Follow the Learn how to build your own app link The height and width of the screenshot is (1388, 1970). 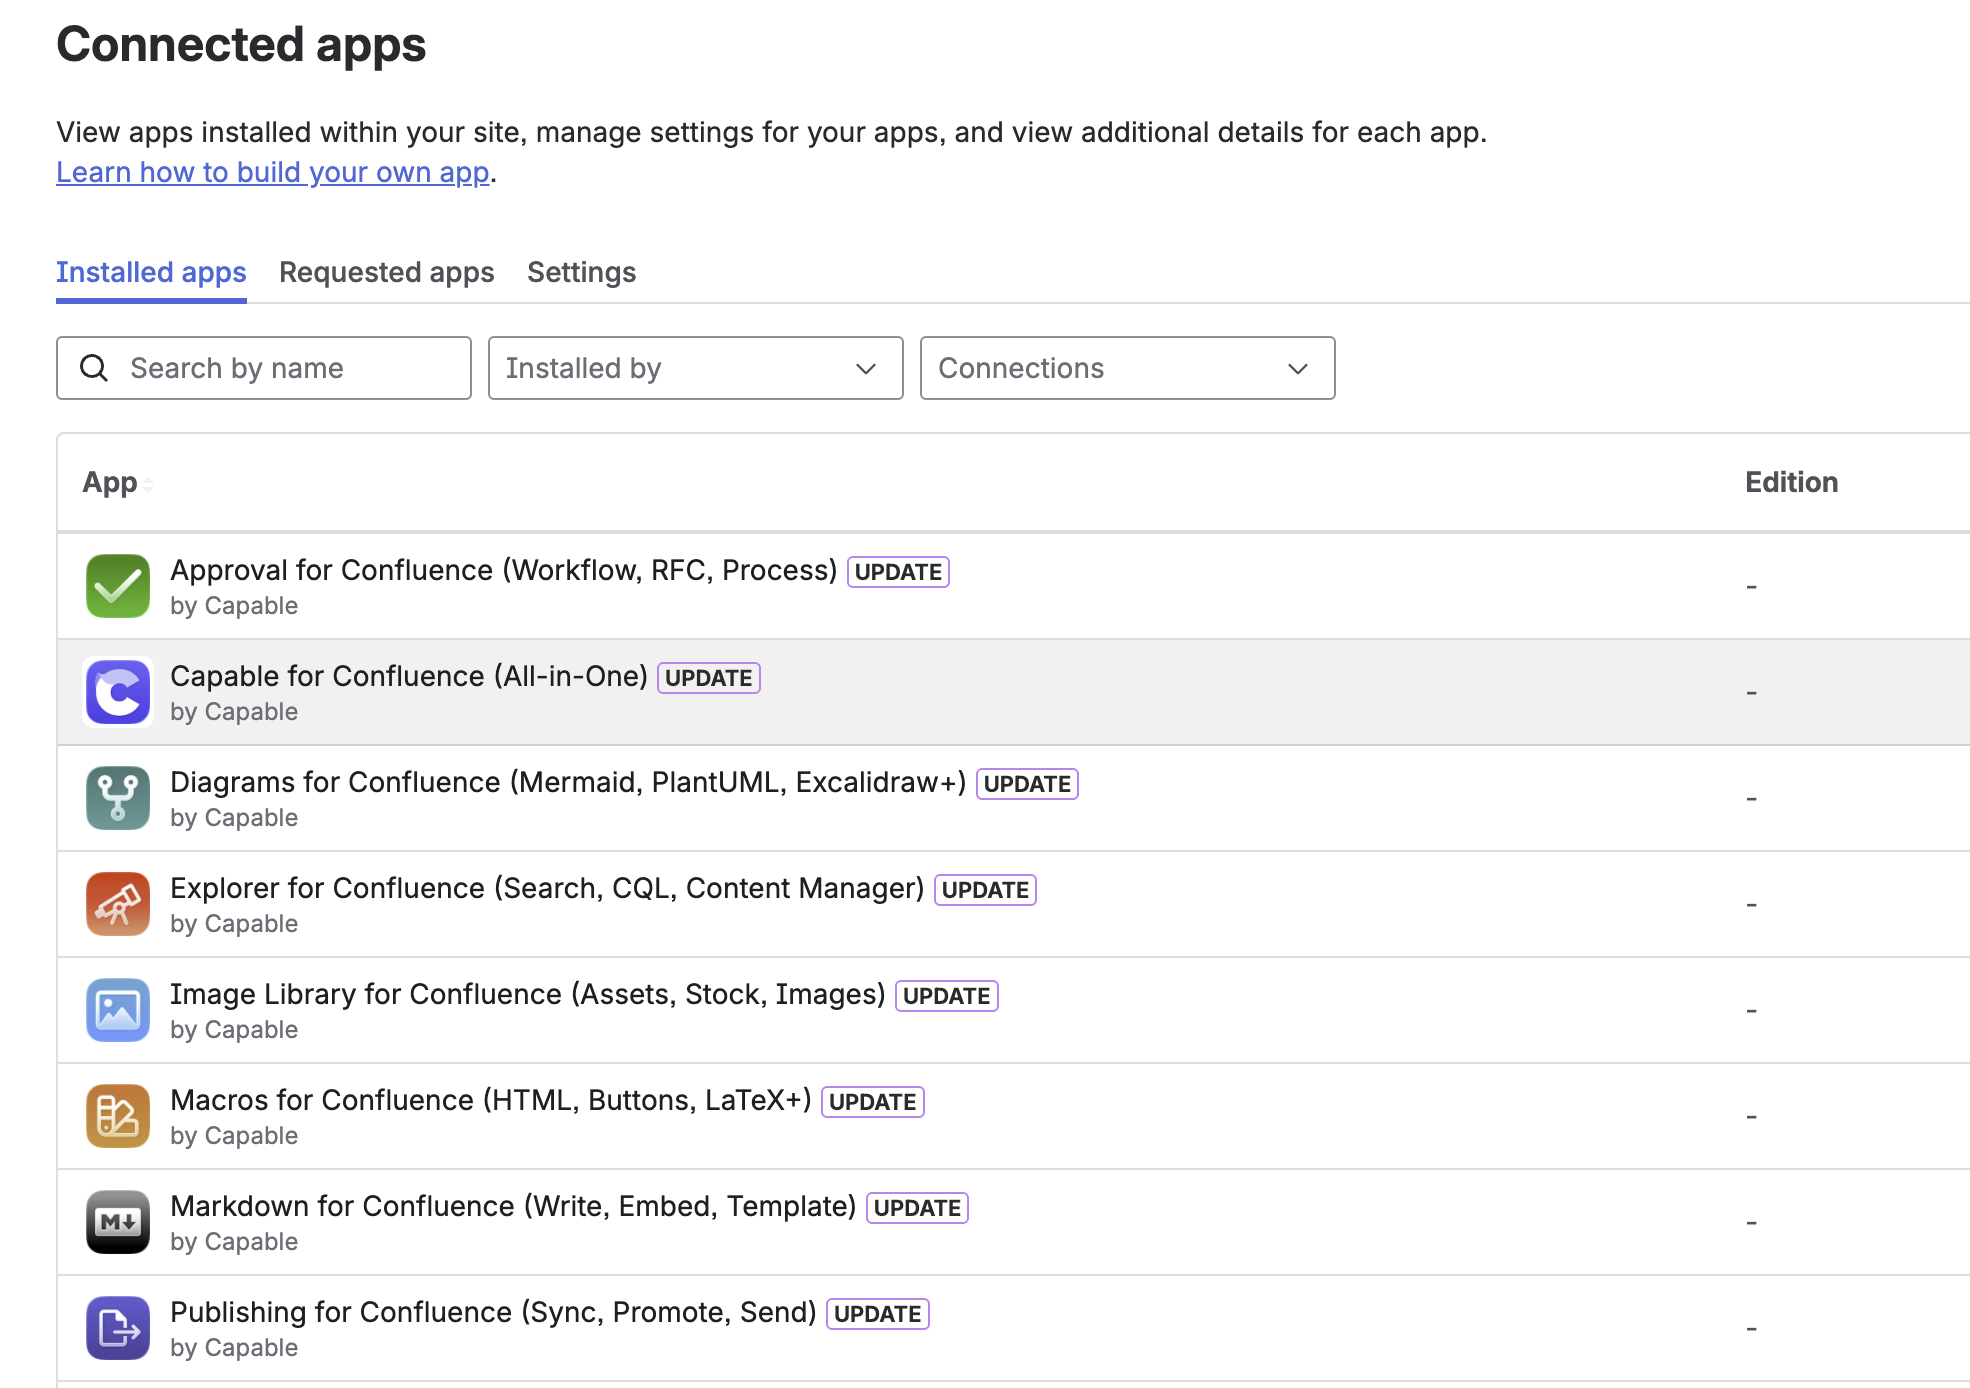click(272, 172)
